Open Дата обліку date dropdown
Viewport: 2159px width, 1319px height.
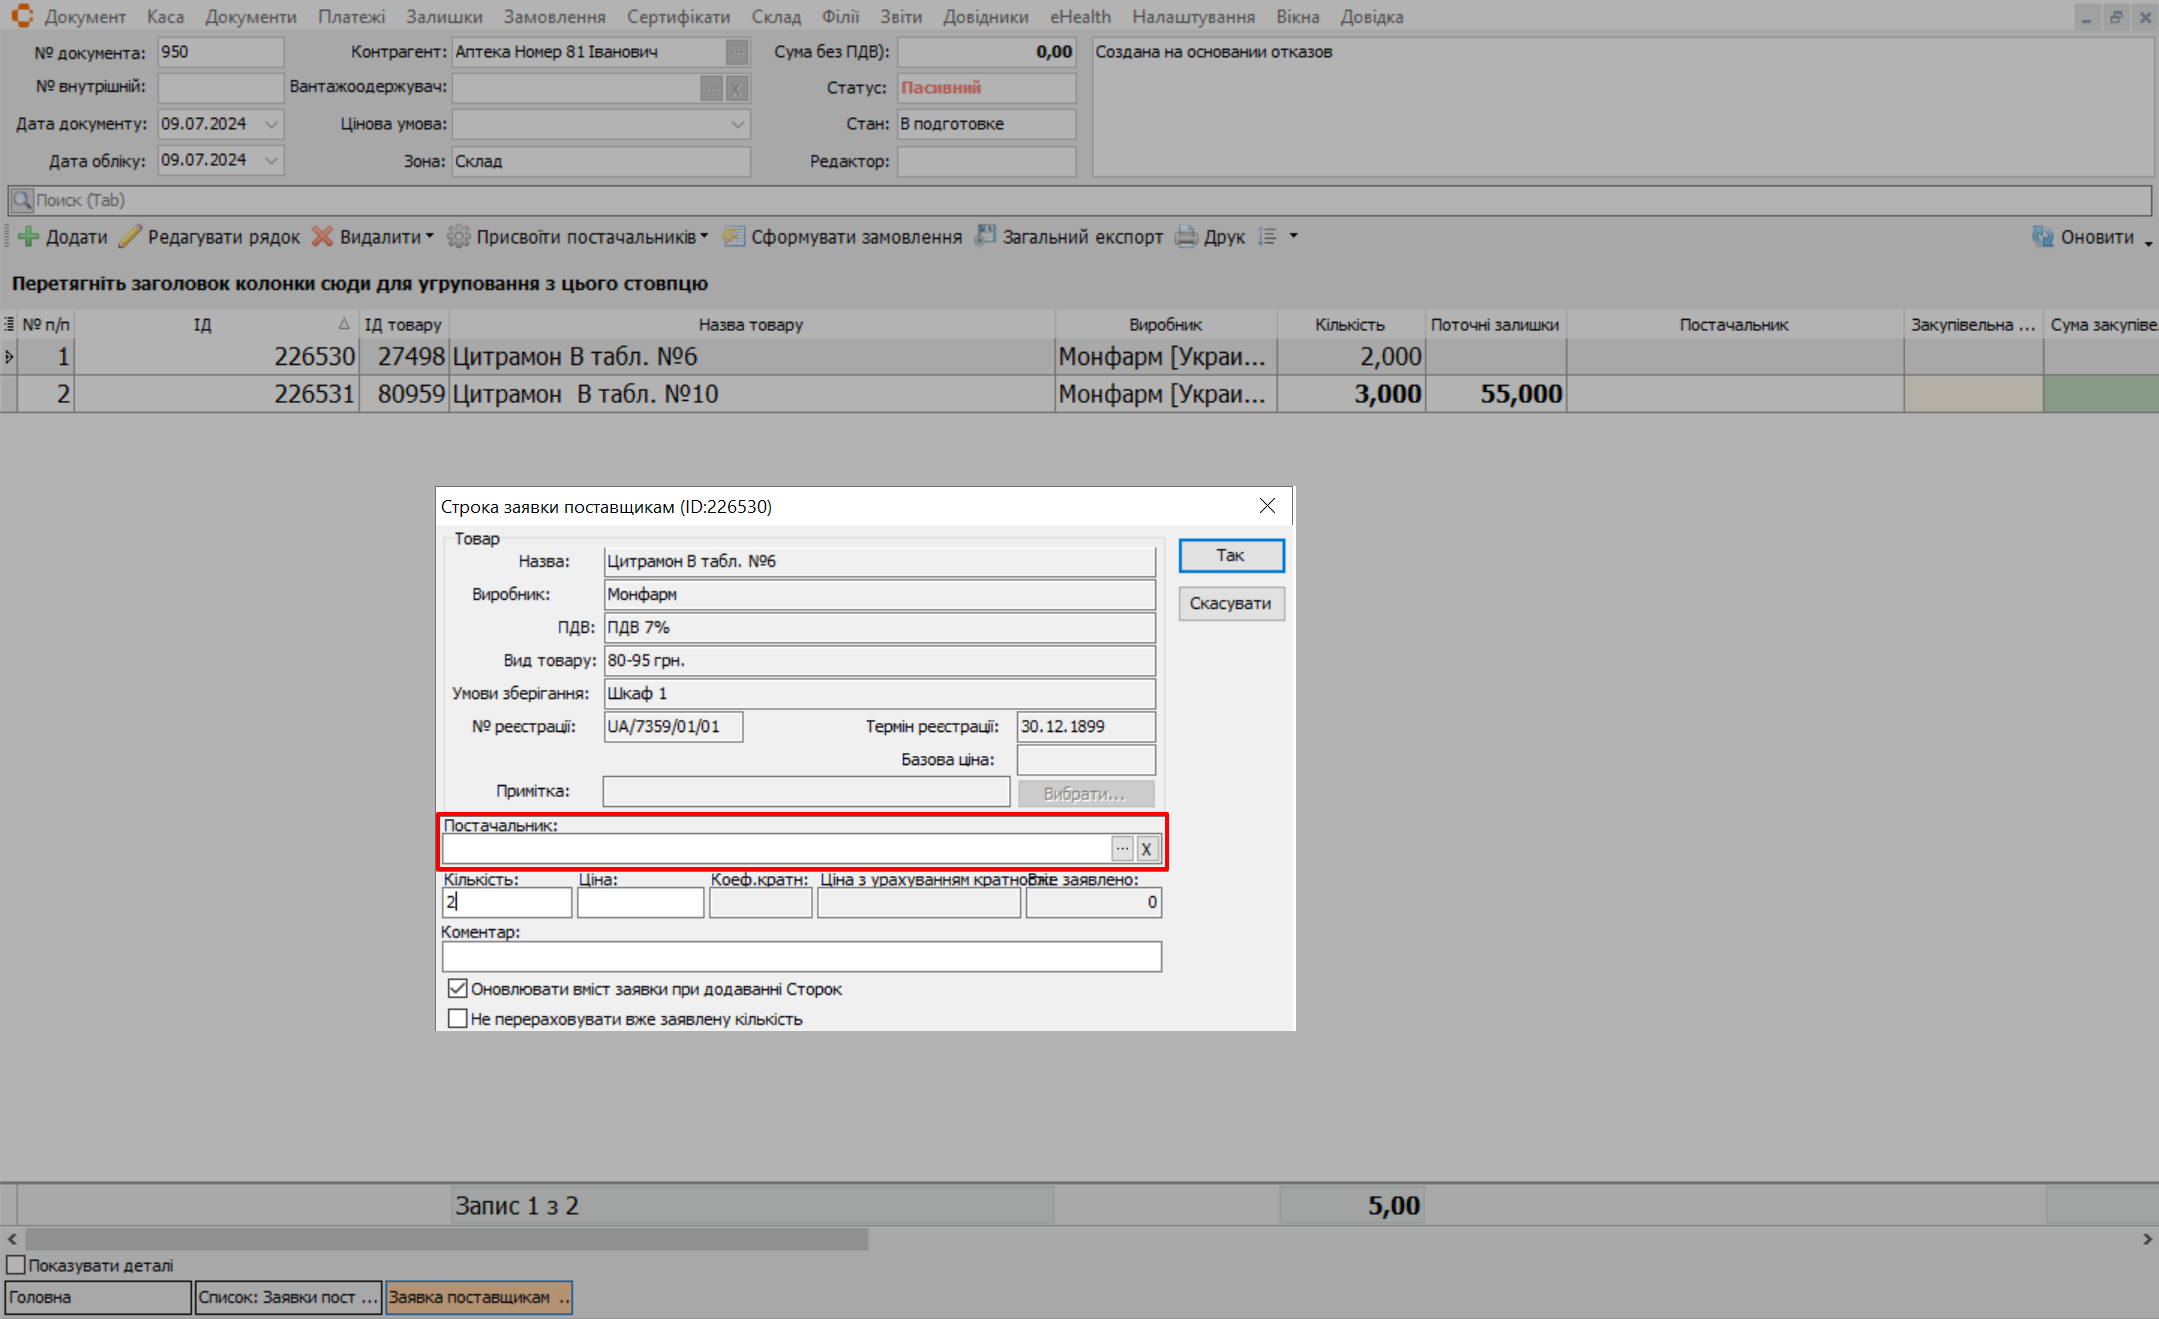(x=271, y=160)
